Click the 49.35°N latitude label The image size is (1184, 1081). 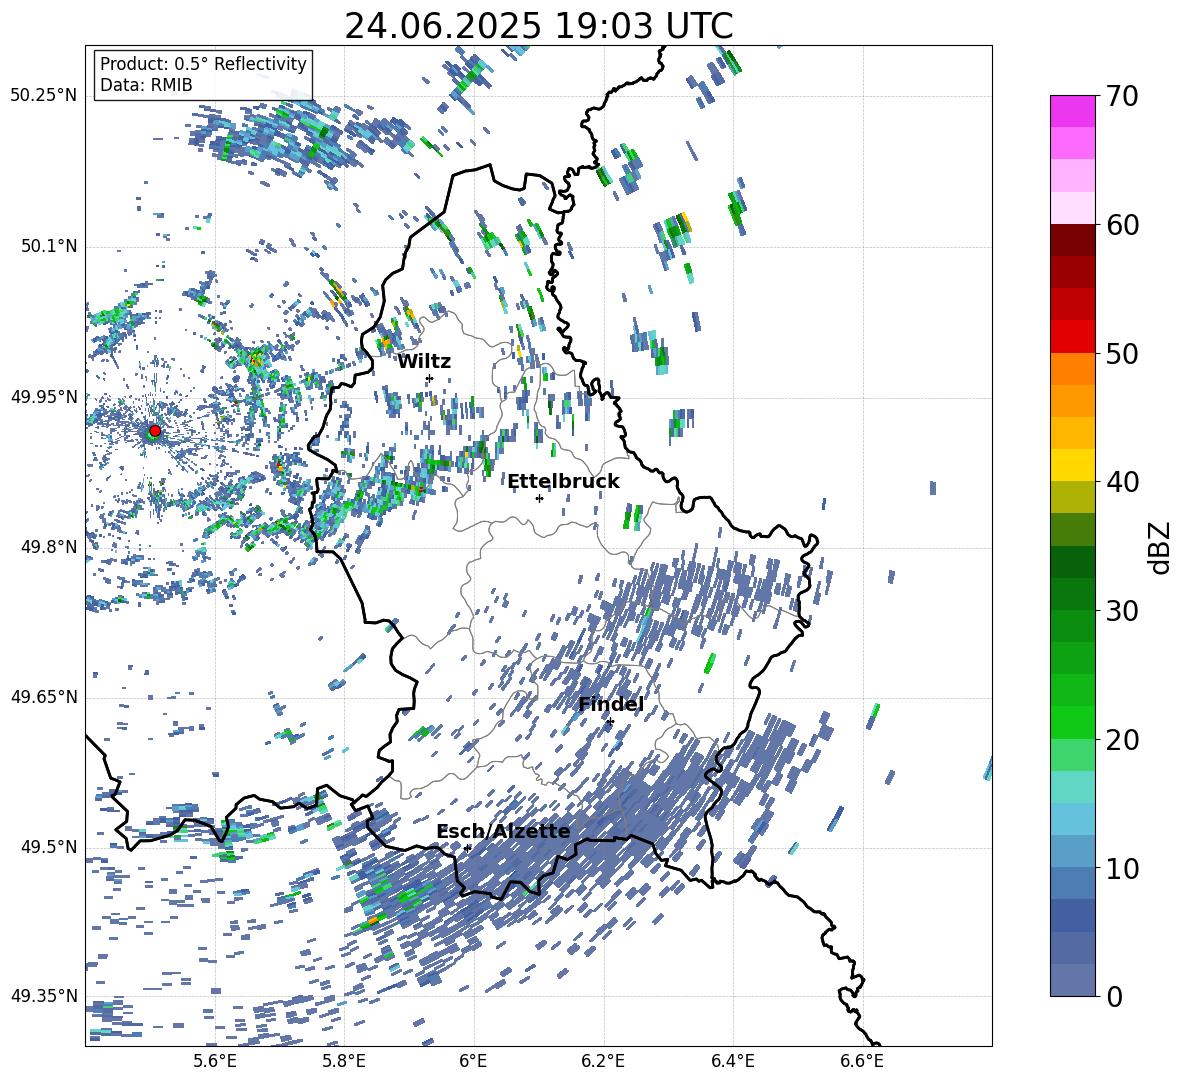click(x=44, y=996)
